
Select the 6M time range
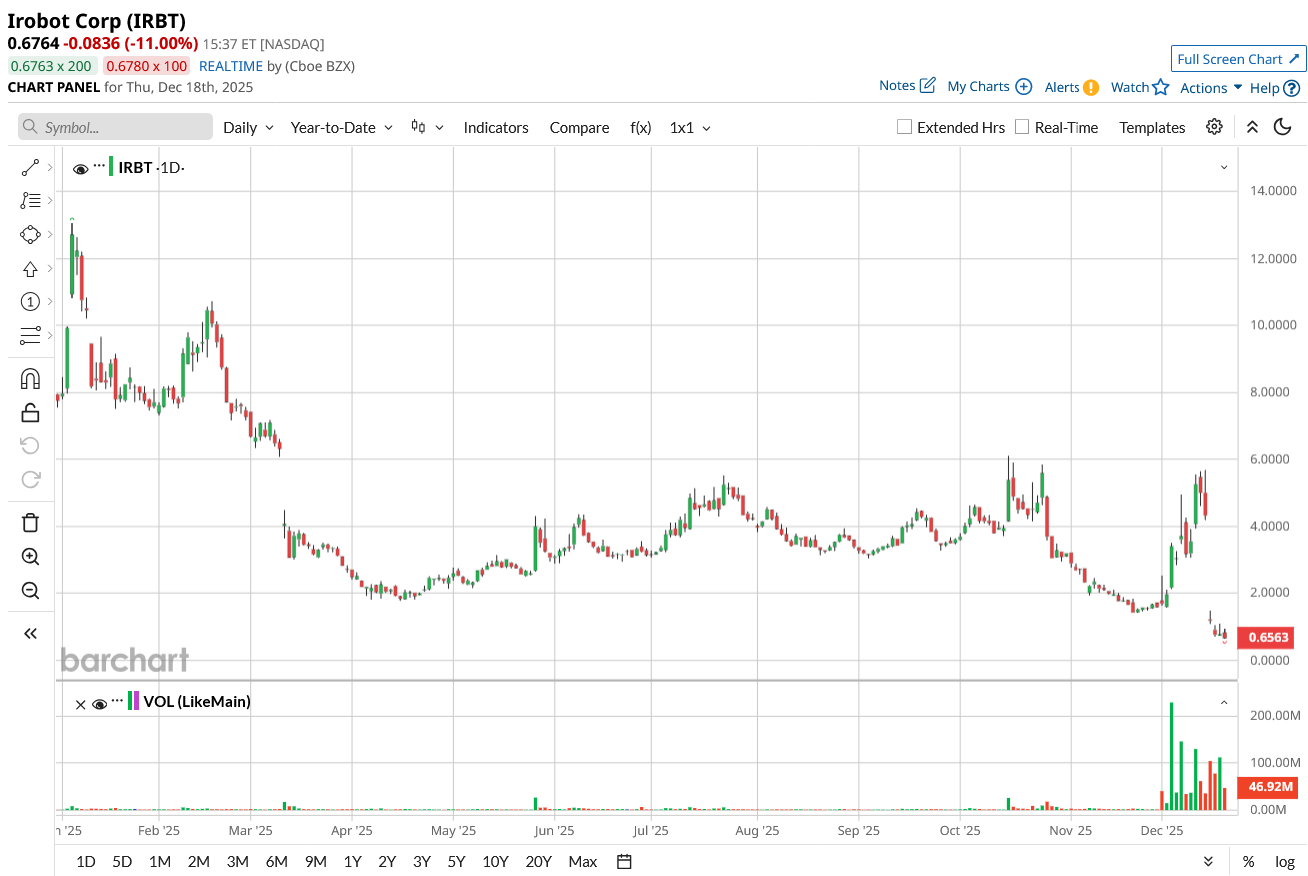[x=277, y=862]
